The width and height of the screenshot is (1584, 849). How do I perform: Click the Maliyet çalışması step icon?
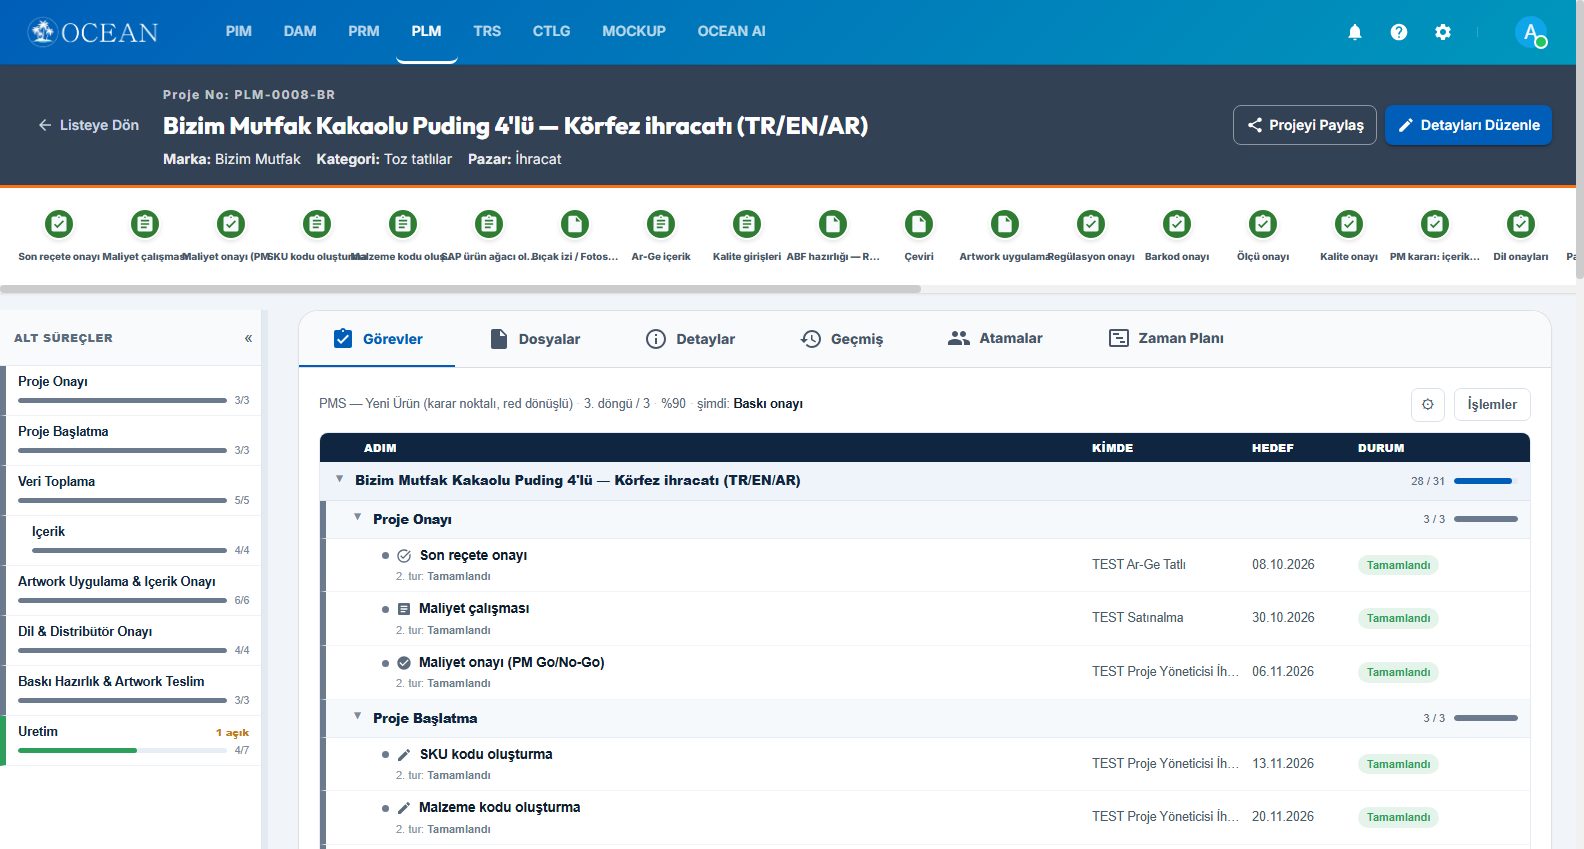pyautogui.click(x=145, y=224)
